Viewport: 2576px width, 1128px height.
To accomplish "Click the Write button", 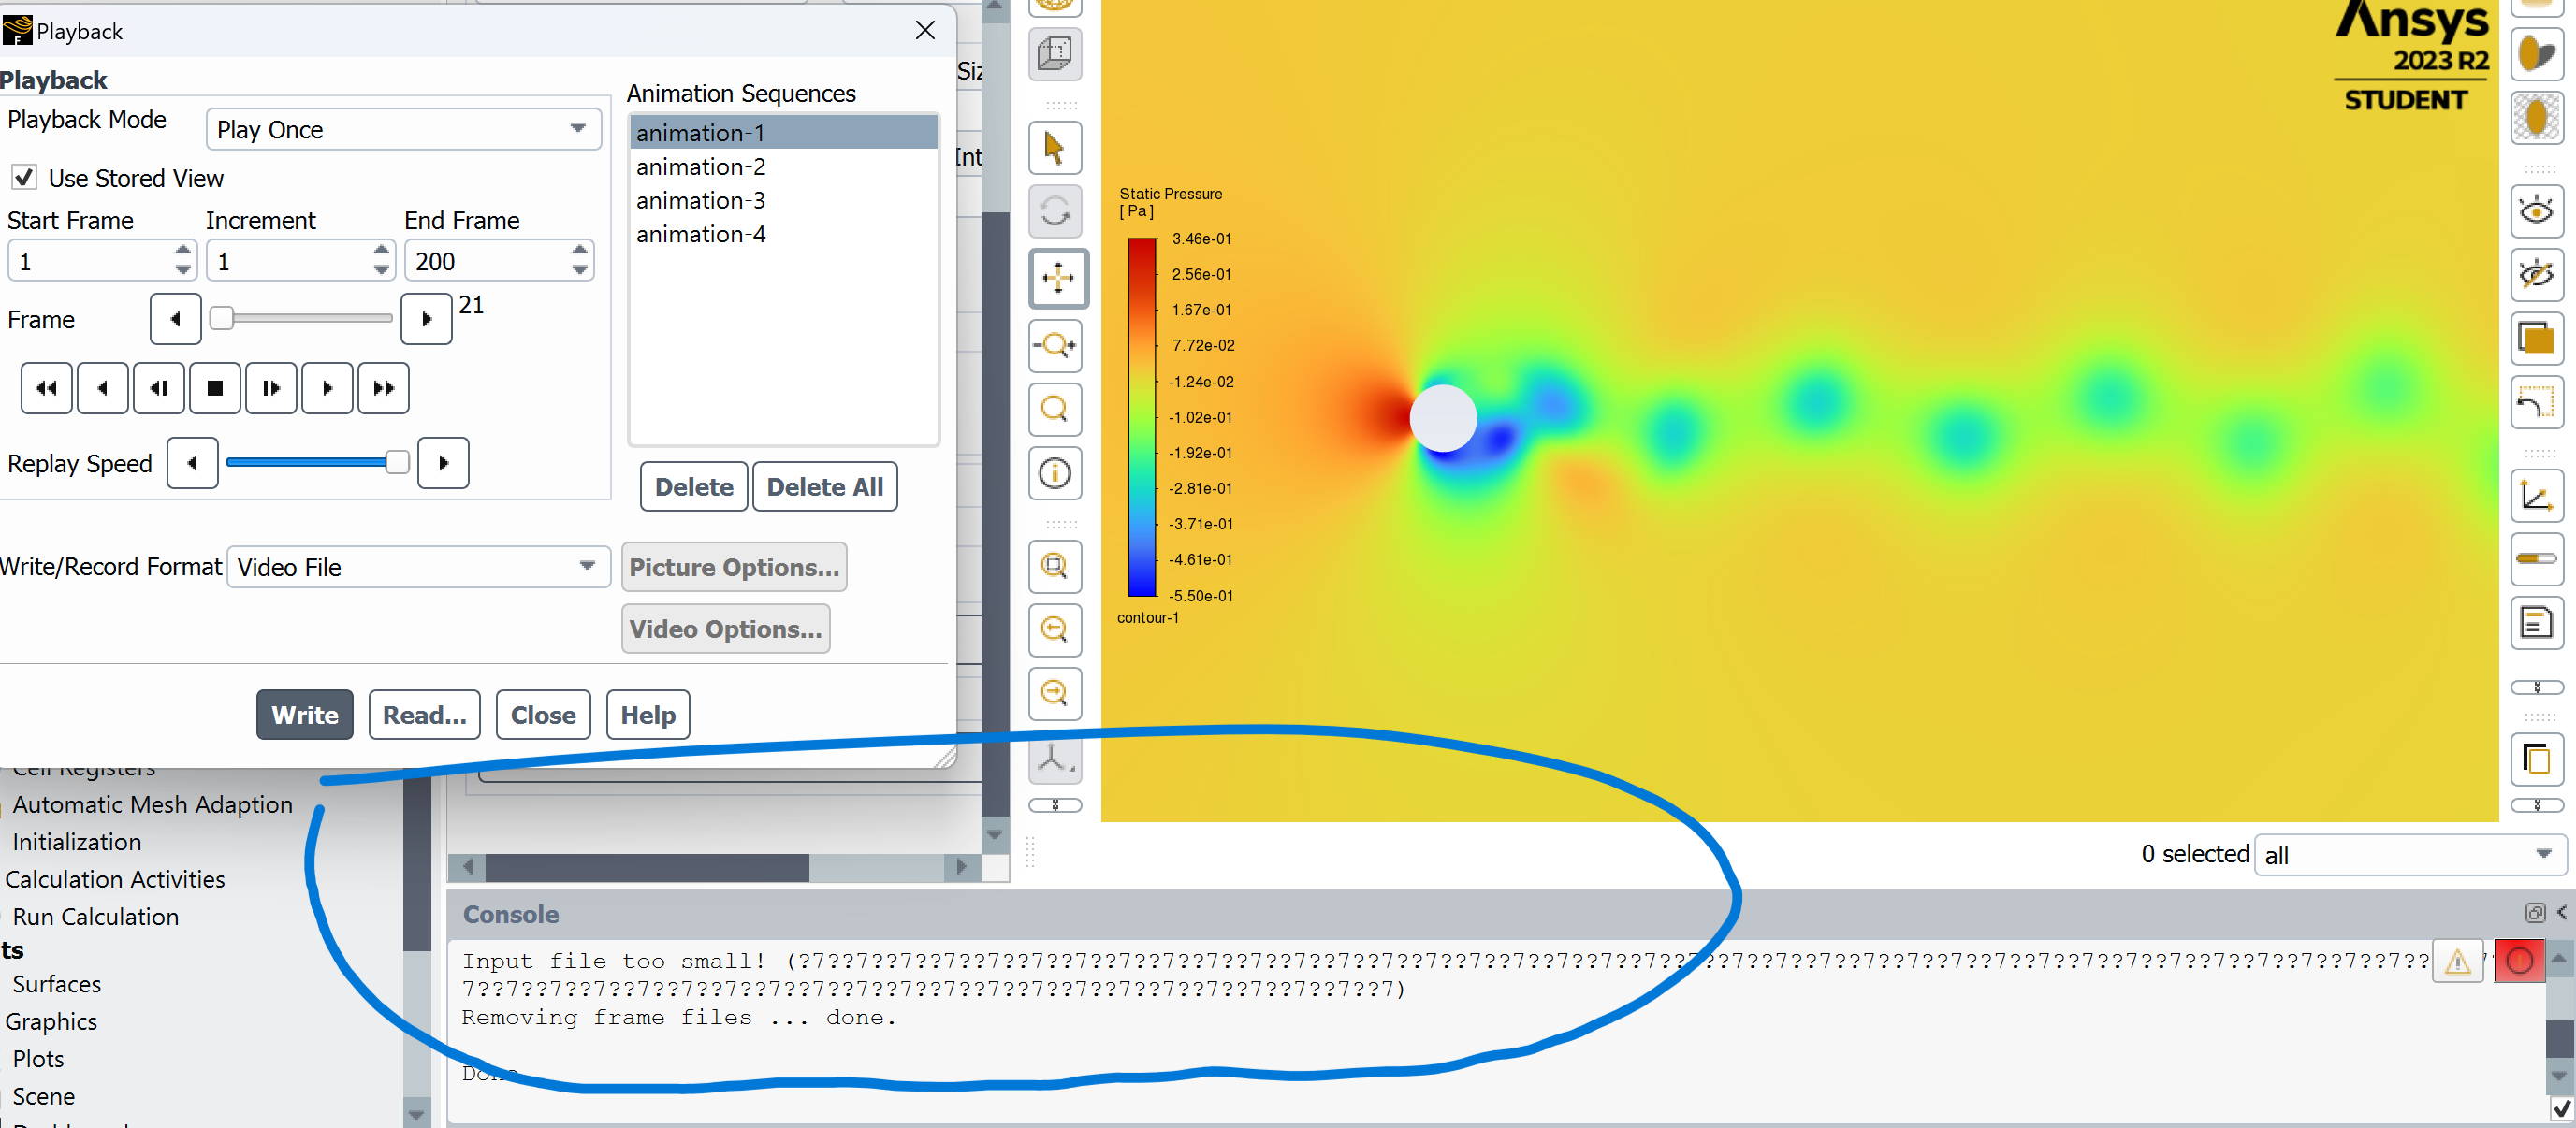I will 304,715.
